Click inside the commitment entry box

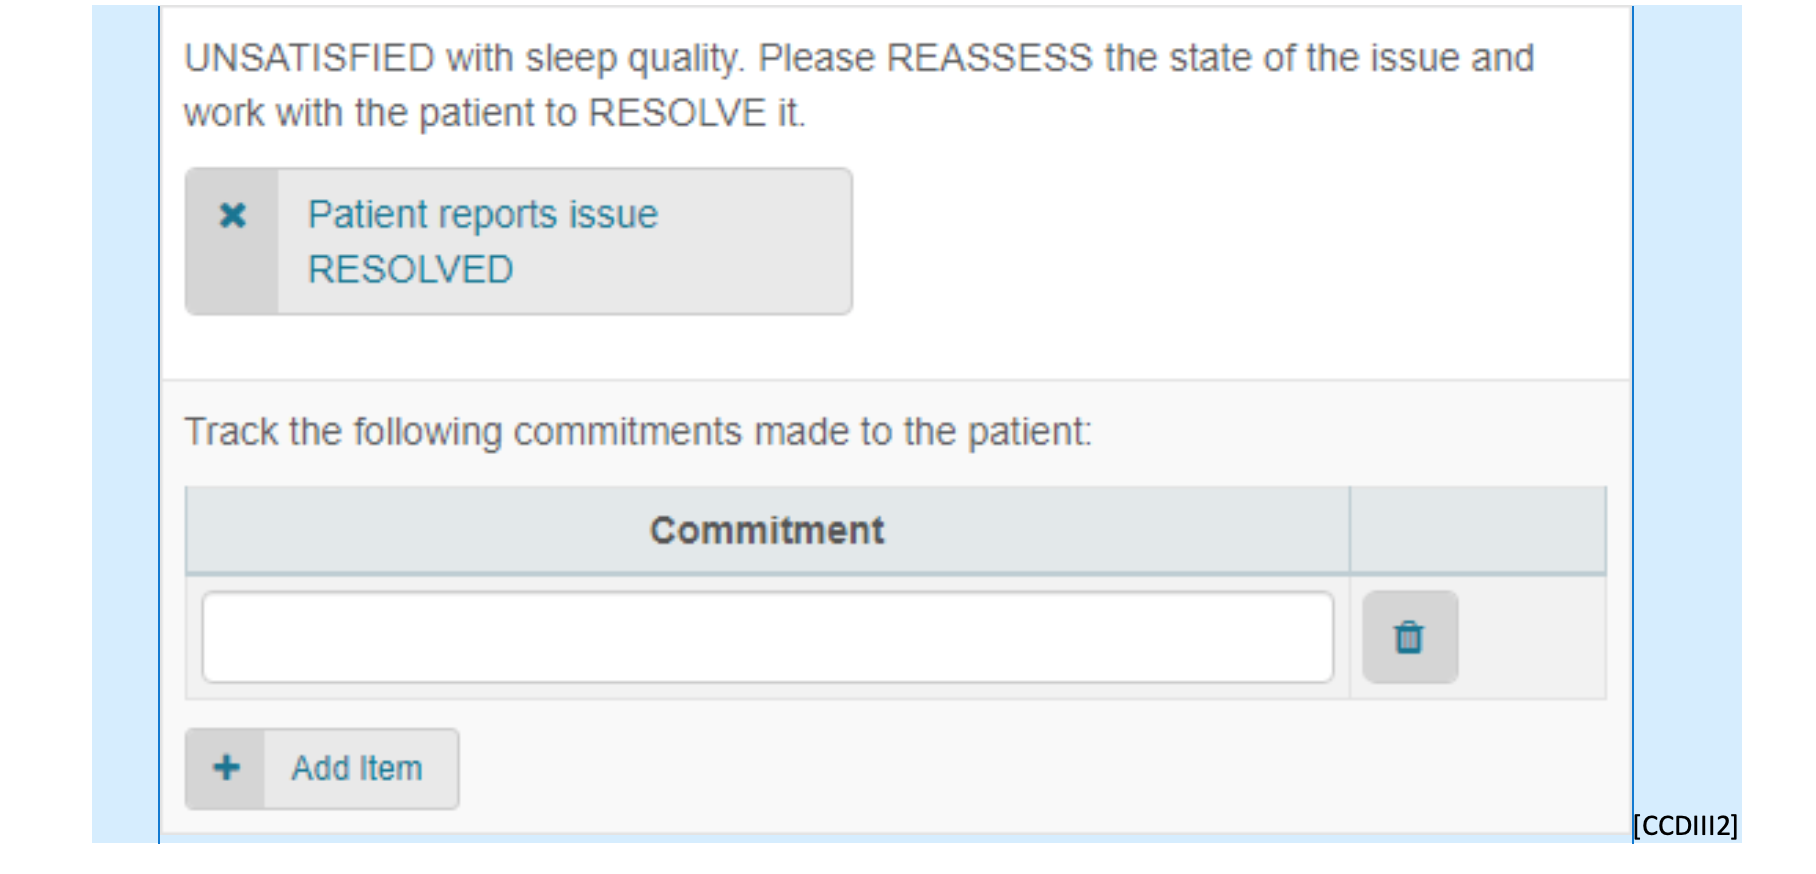[x=767, y=637]
